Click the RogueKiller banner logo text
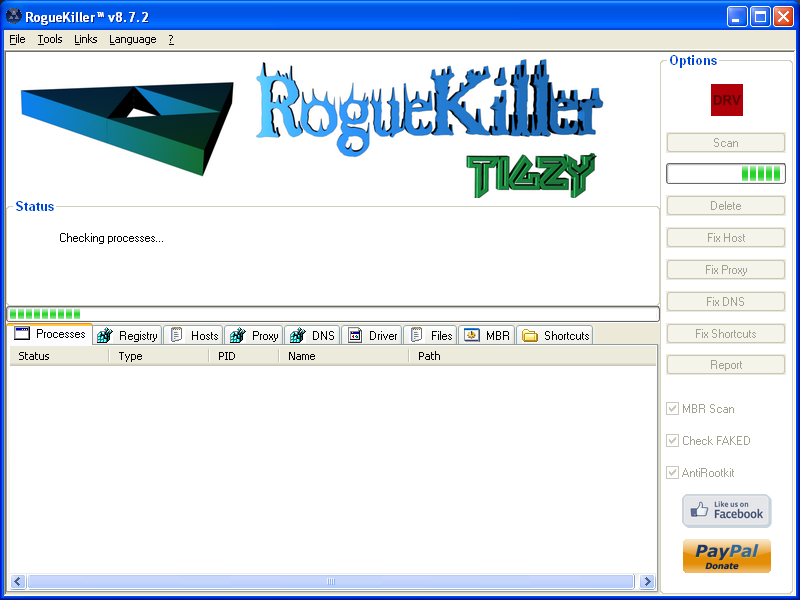800x600 pixels. coord(429,107)
